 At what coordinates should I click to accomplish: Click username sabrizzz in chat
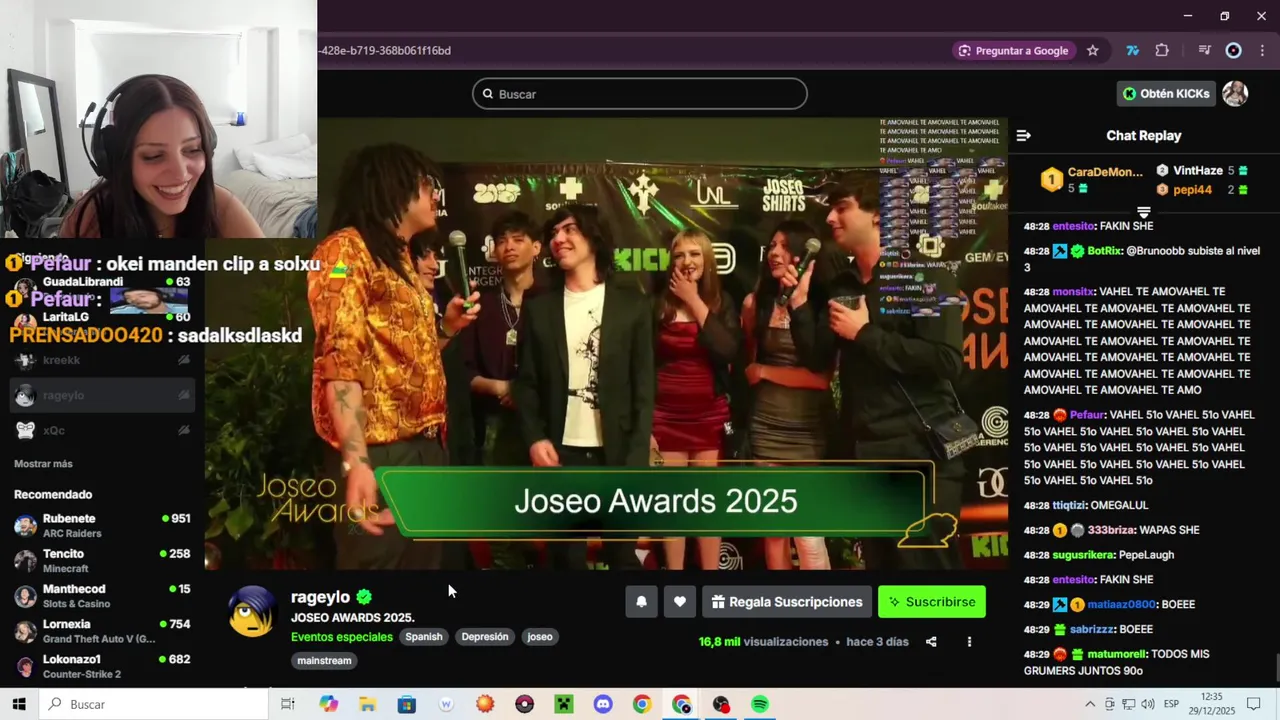coord(1091,630)
